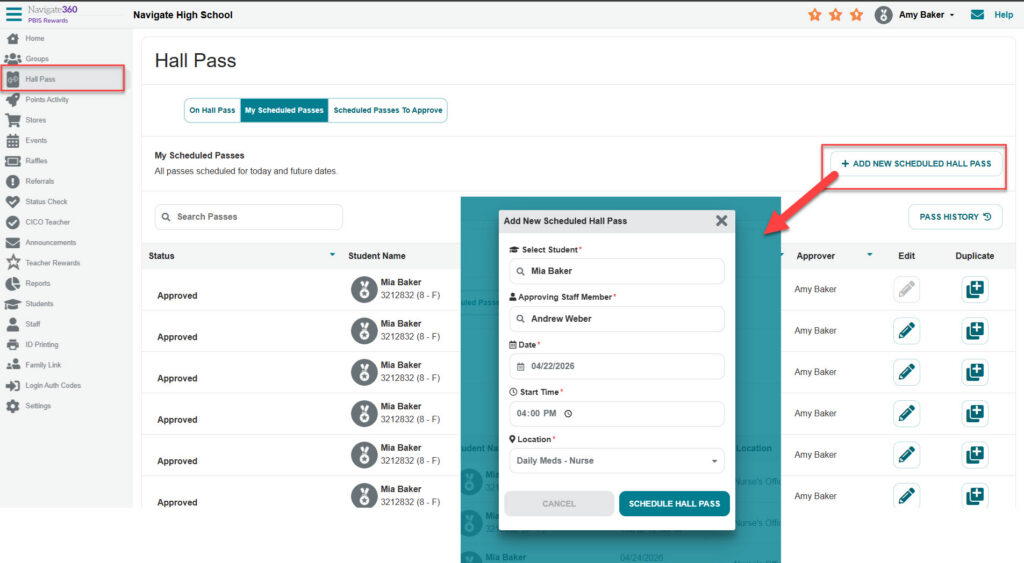Click the pencil edit icon in second row
Screen dimensions: 1024x563
(906, 331)
